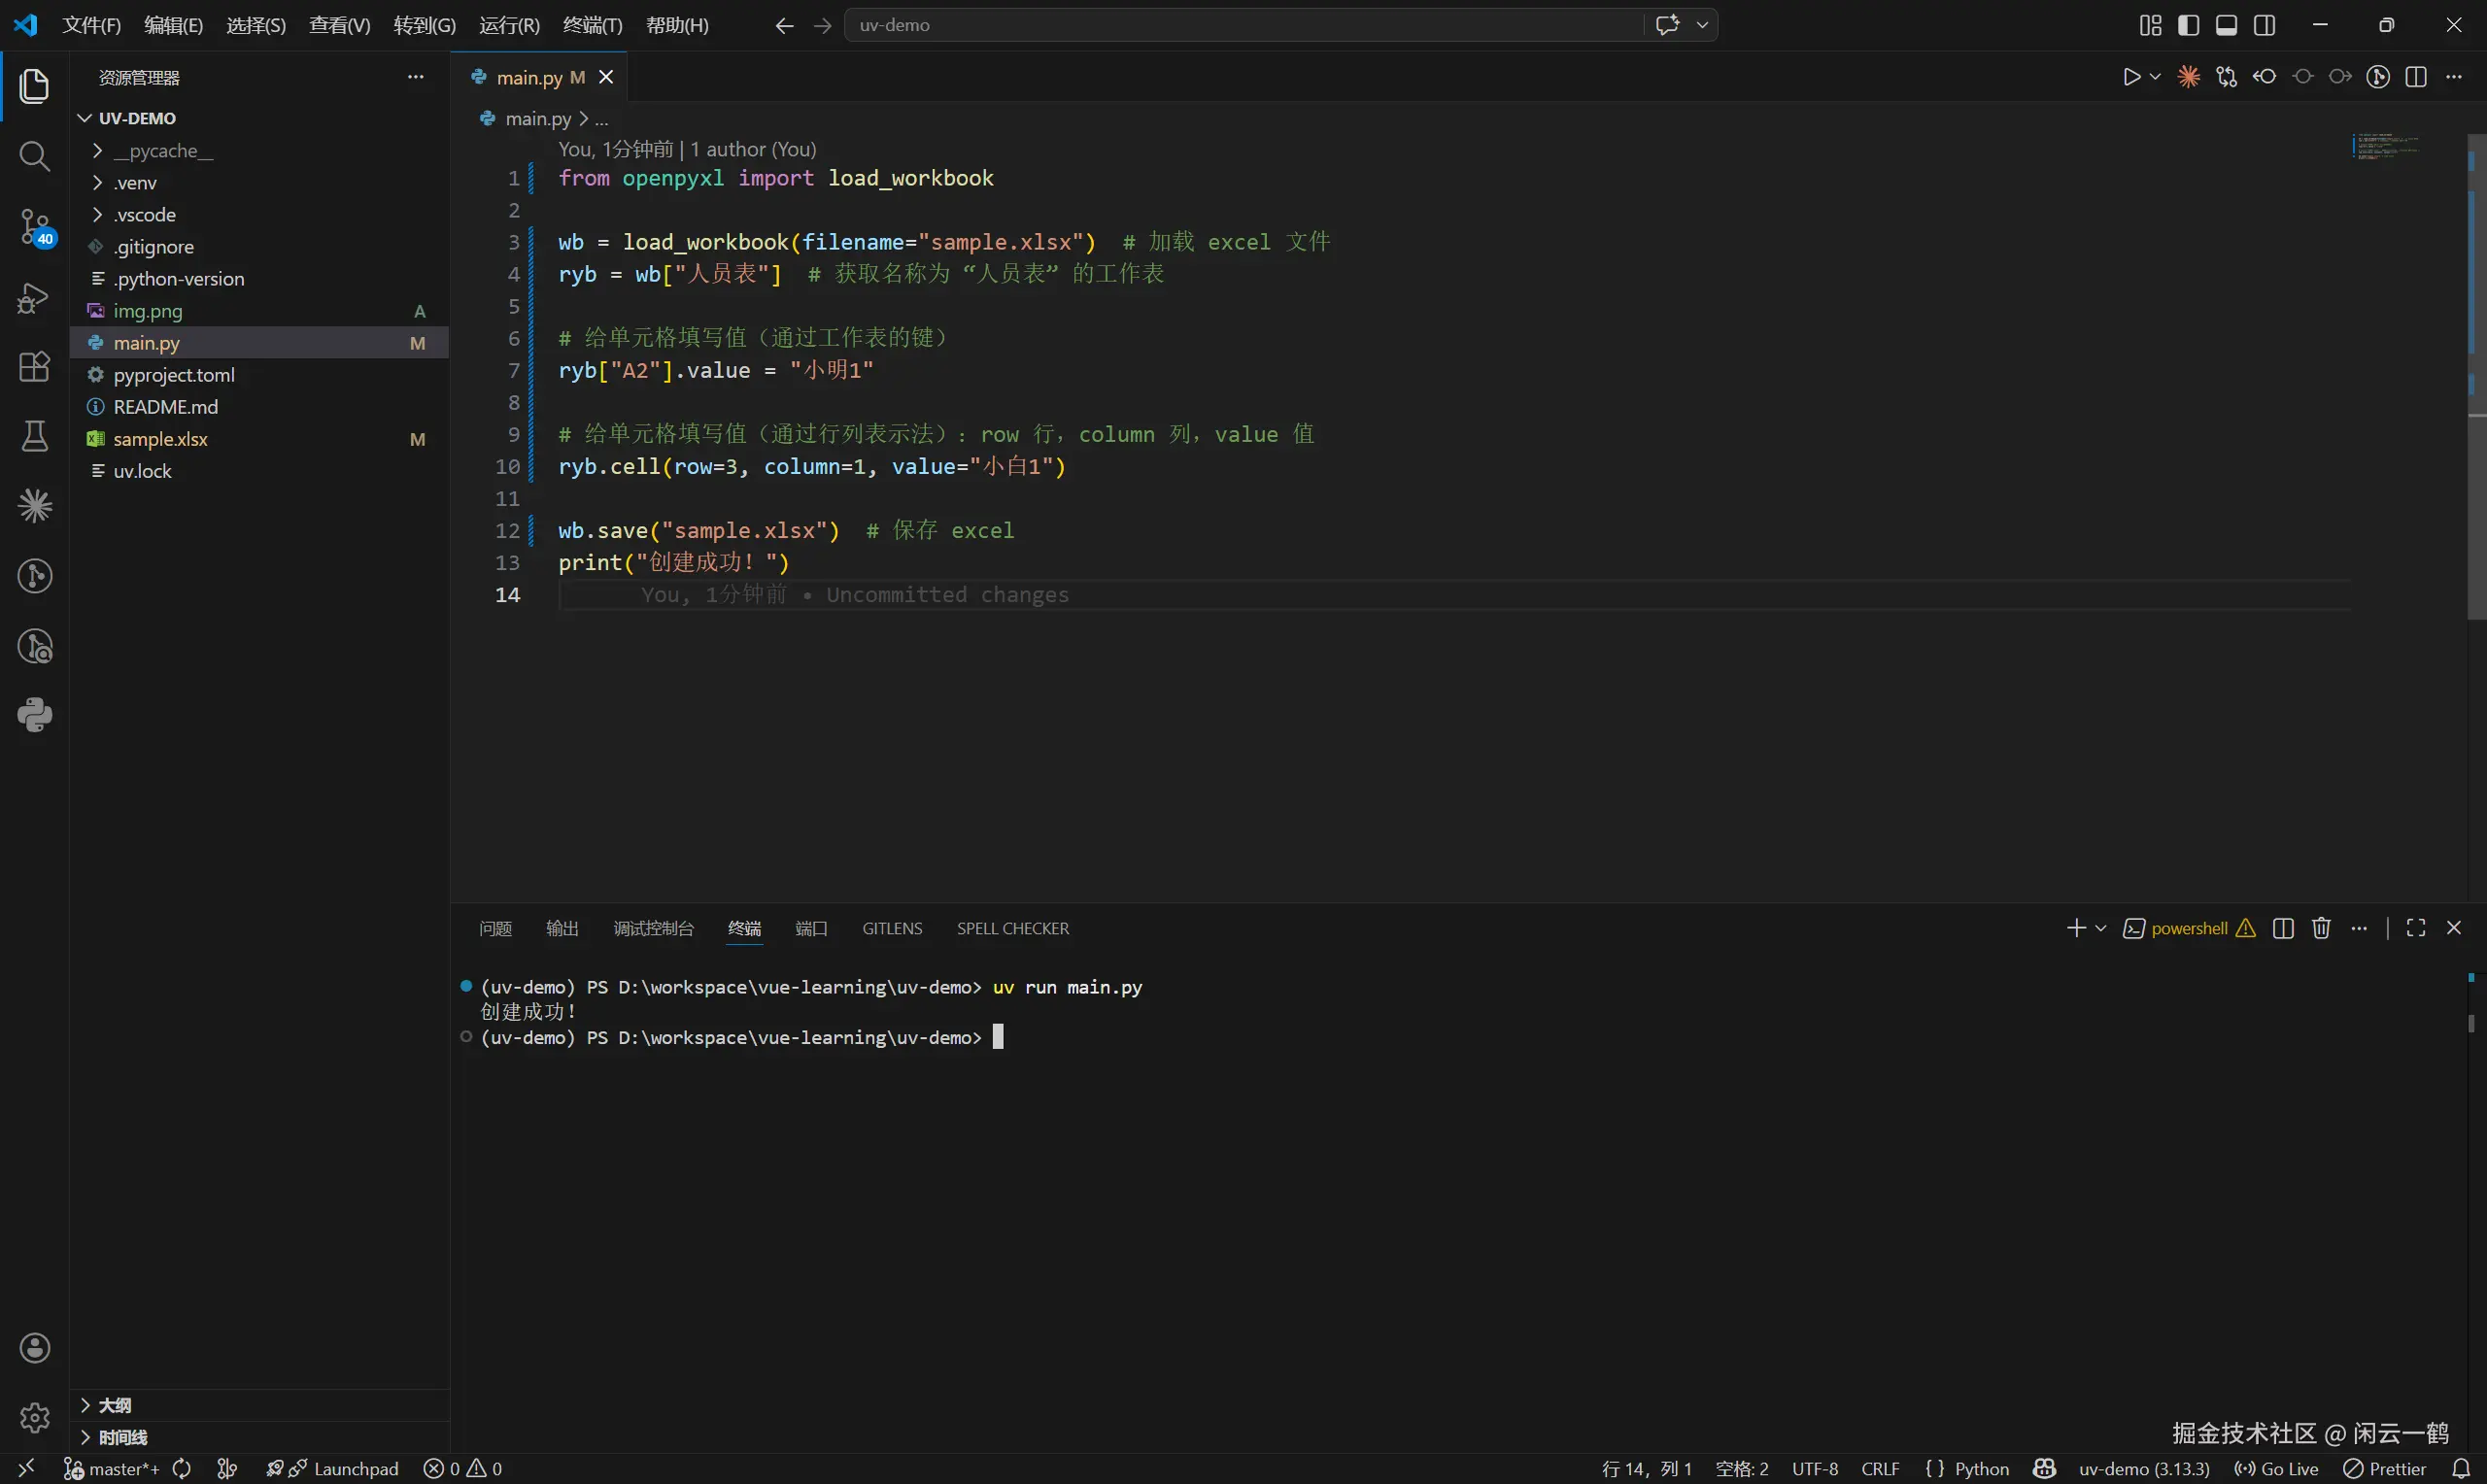The height and width of the screenshot is (1484, 2487).
Task: Open Run and Debug view
Action: [34, 298]
